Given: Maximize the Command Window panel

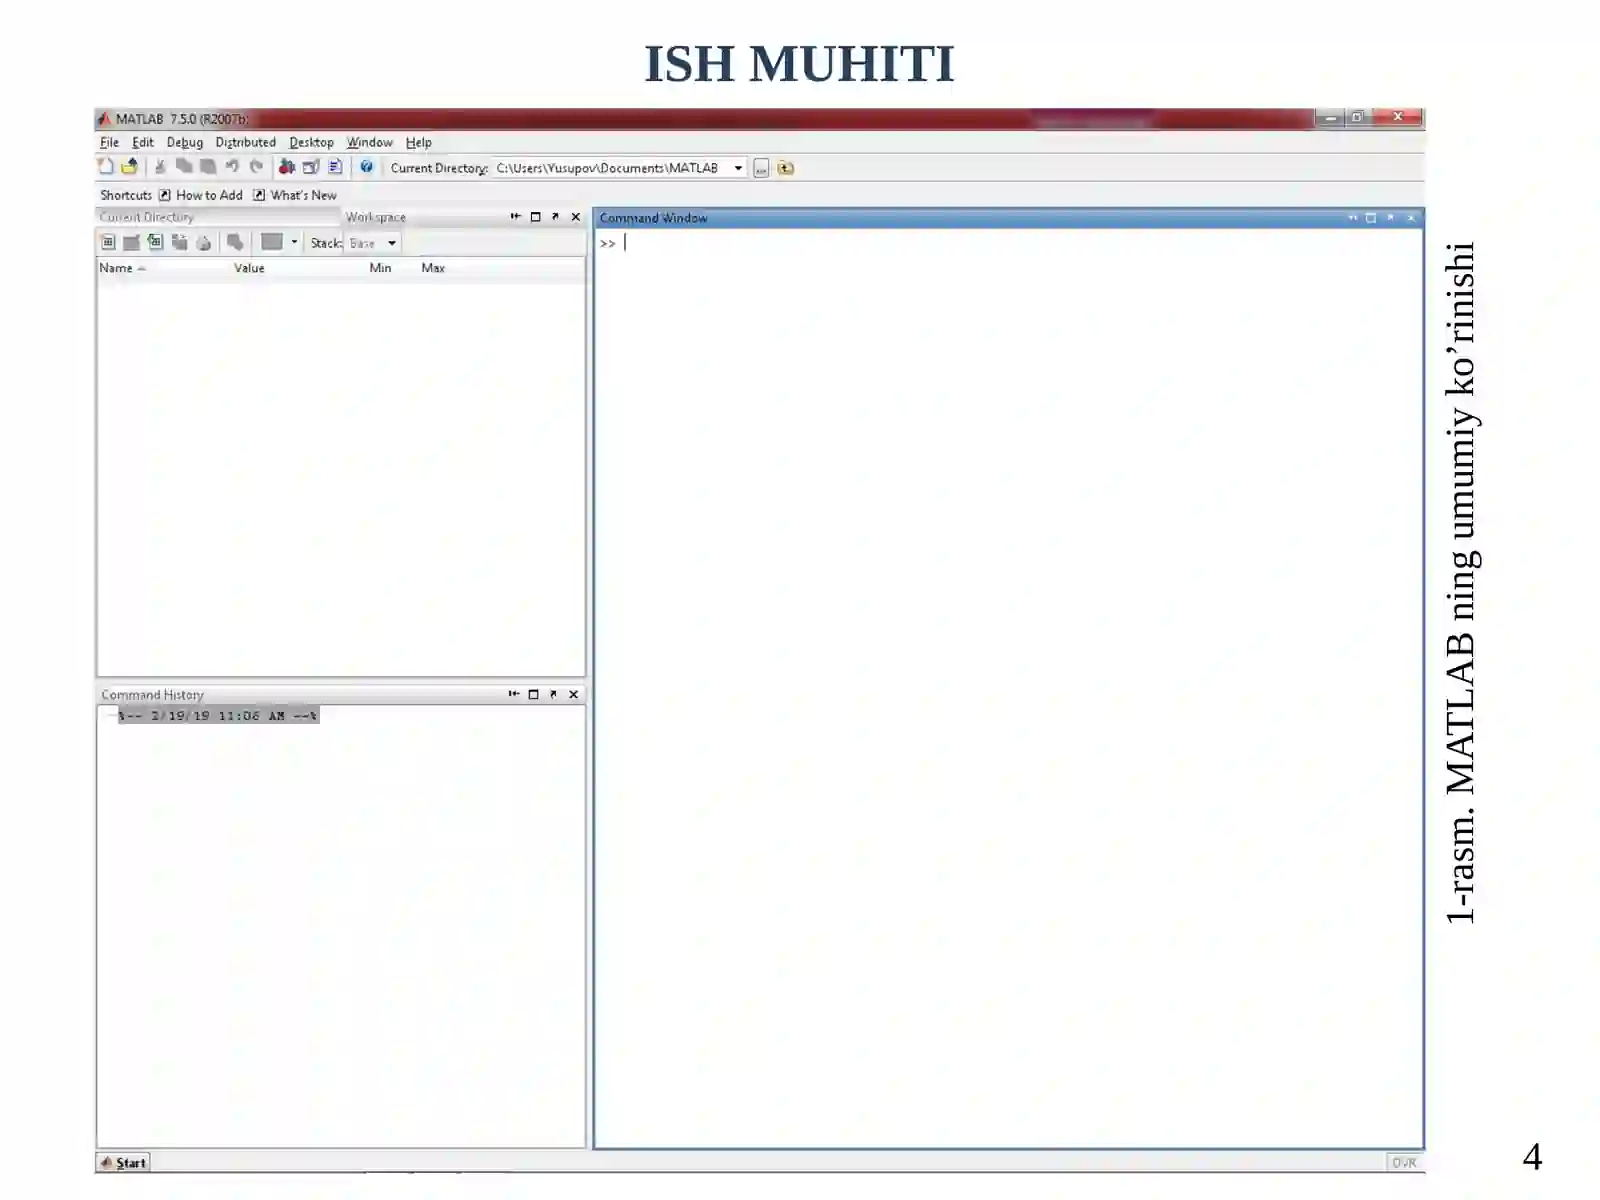Looking at the screenshot, I should (1371, 218).
